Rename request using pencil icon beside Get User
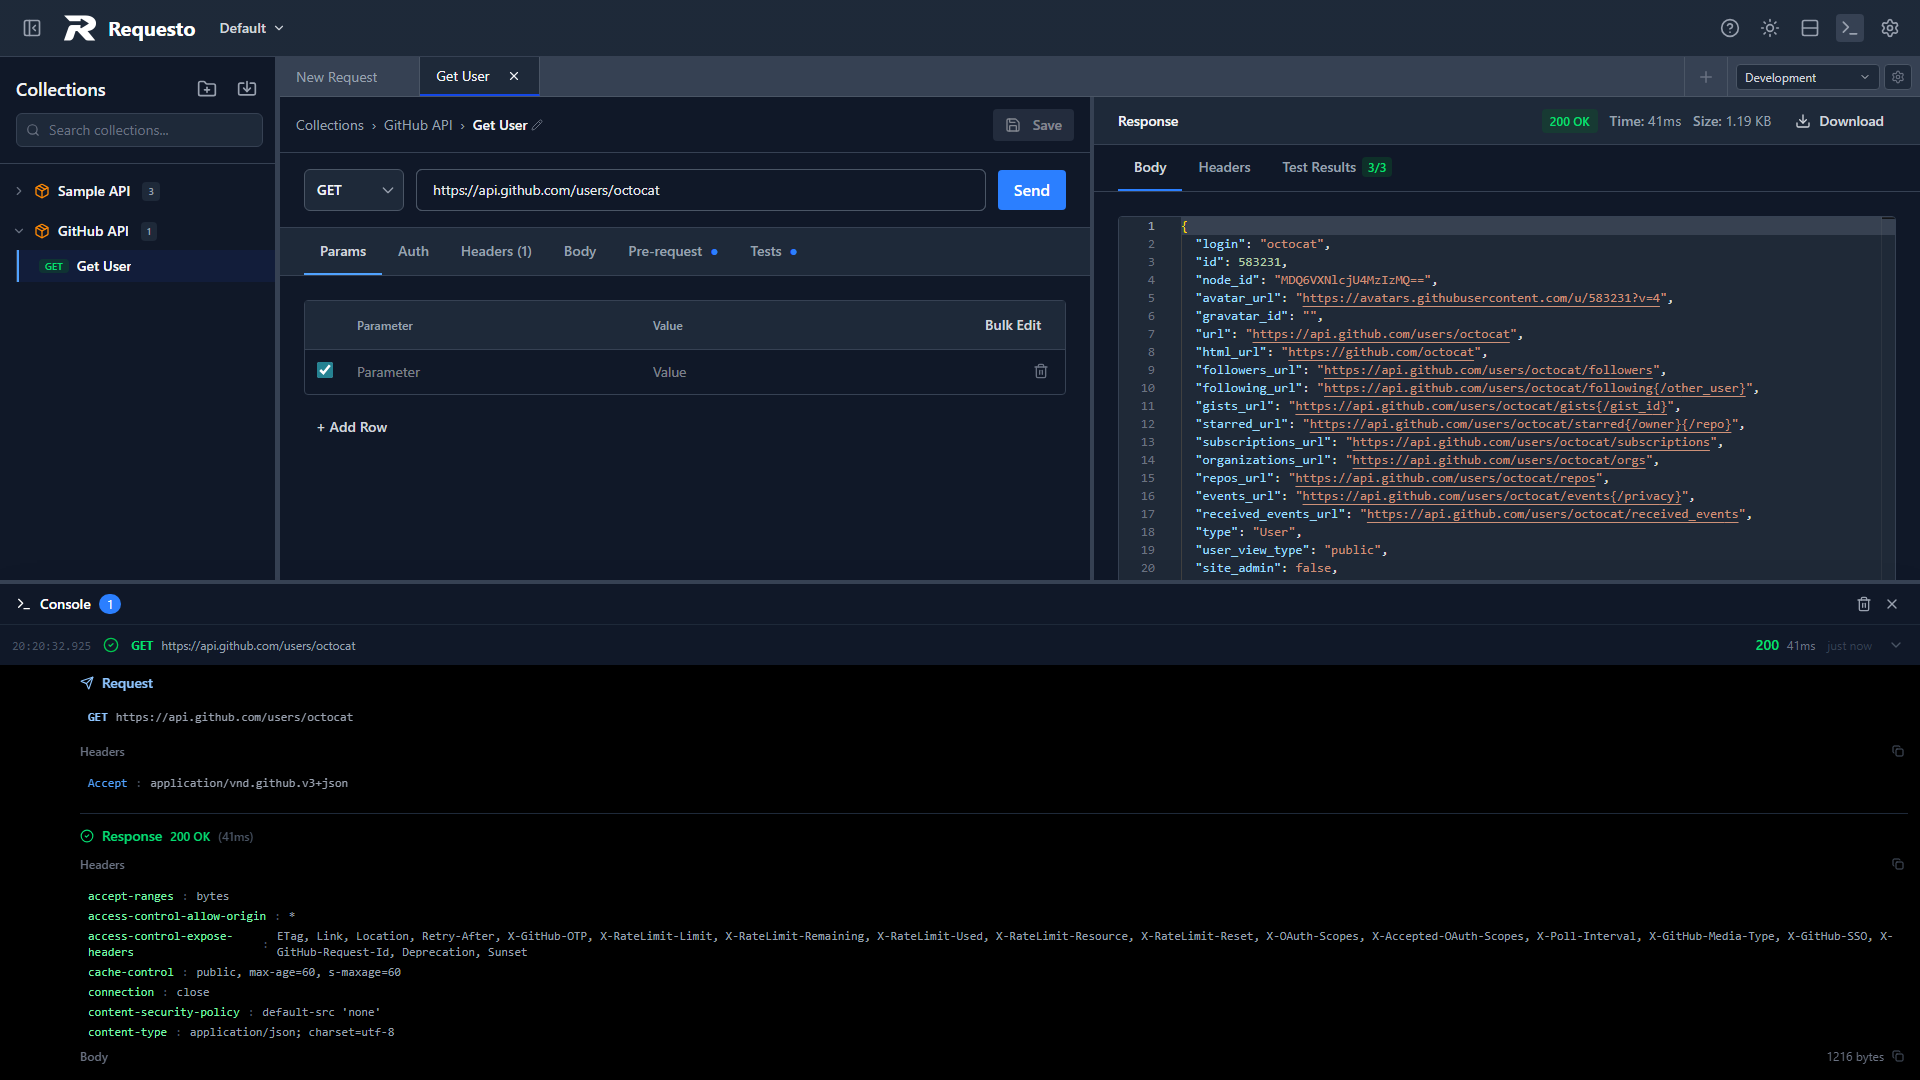 point(537,125)
